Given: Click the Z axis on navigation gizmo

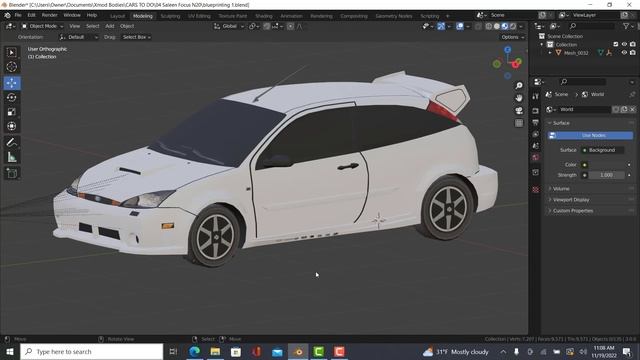Looking at the screenshot, I should [507, 49].
